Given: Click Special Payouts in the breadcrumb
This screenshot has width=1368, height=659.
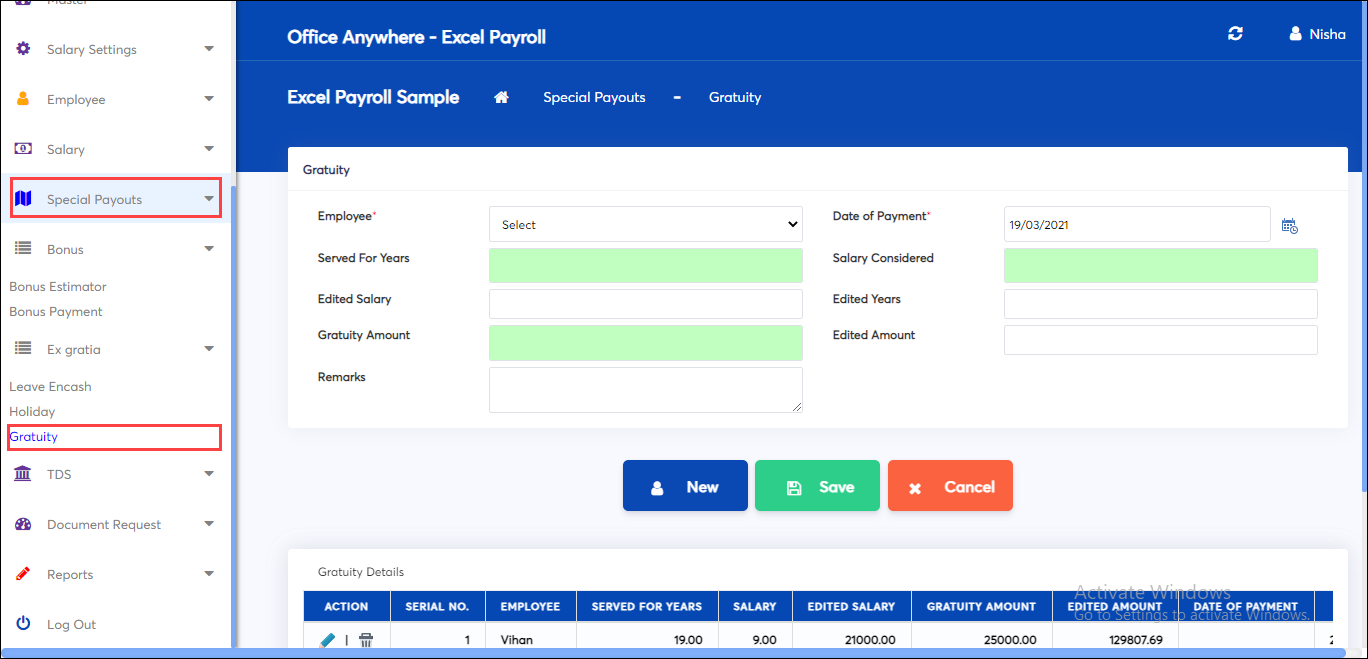Looking at the screenshot, I should 594,97.
